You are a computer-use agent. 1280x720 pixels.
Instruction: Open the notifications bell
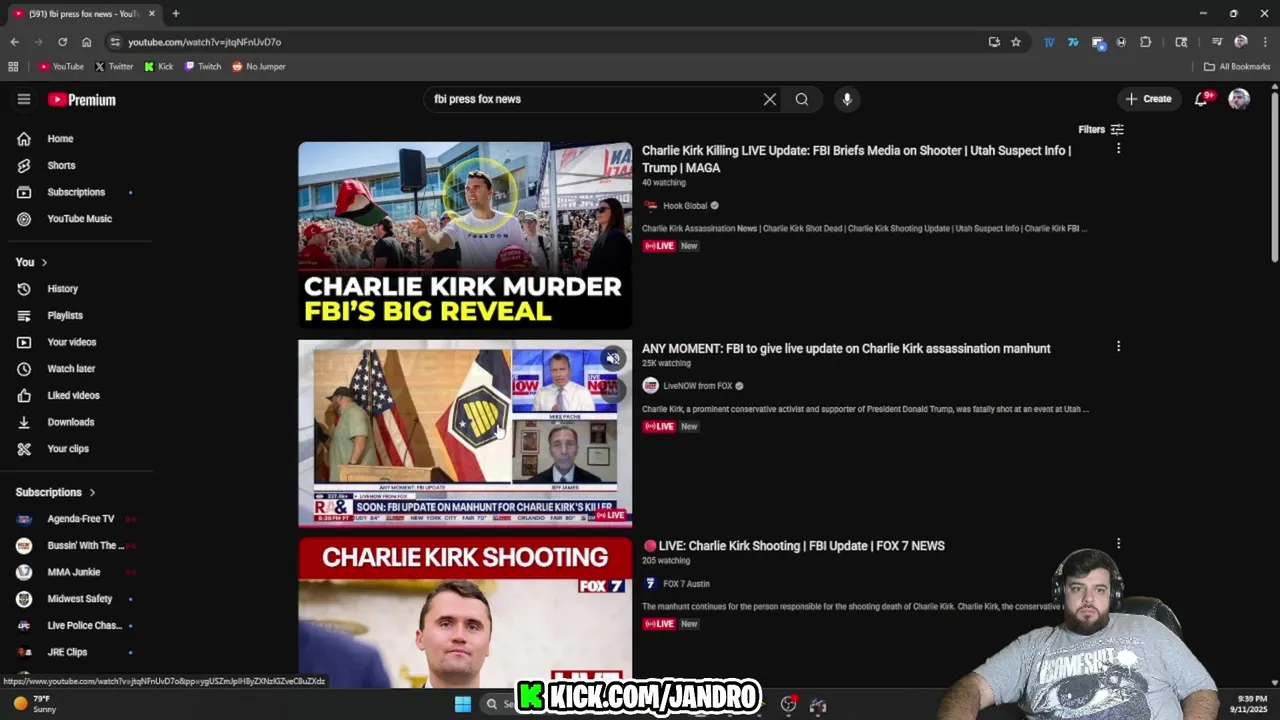coord(1201,99)
